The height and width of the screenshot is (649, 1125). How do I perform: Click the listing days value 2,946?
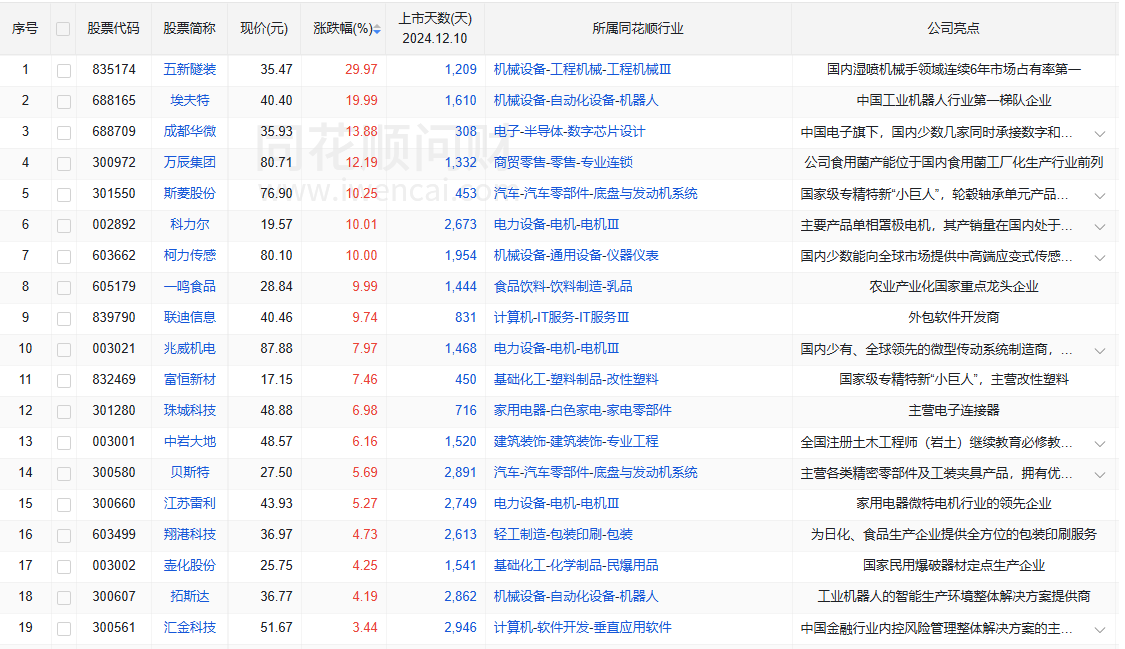[461, 627]
